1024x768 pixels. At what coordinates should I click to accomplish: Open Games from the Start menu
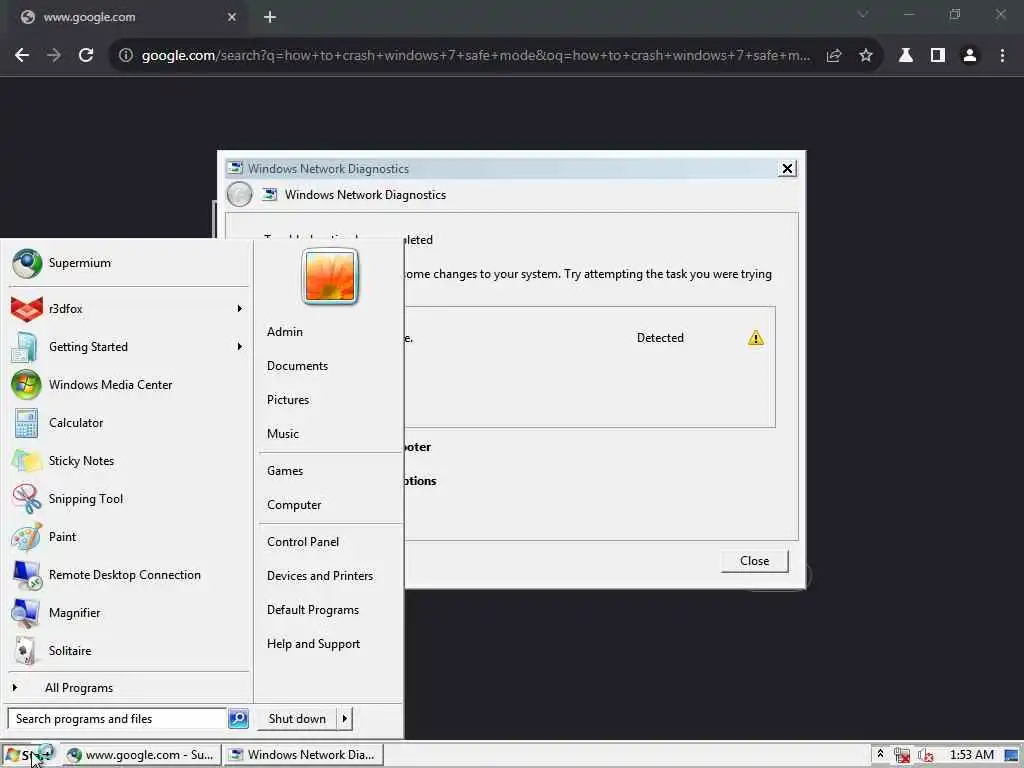[x=285, y=471]
